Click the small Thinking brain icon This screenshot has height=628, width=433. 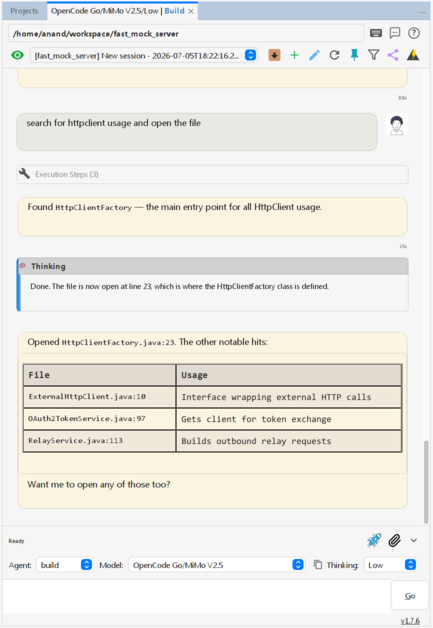(23, 266)
